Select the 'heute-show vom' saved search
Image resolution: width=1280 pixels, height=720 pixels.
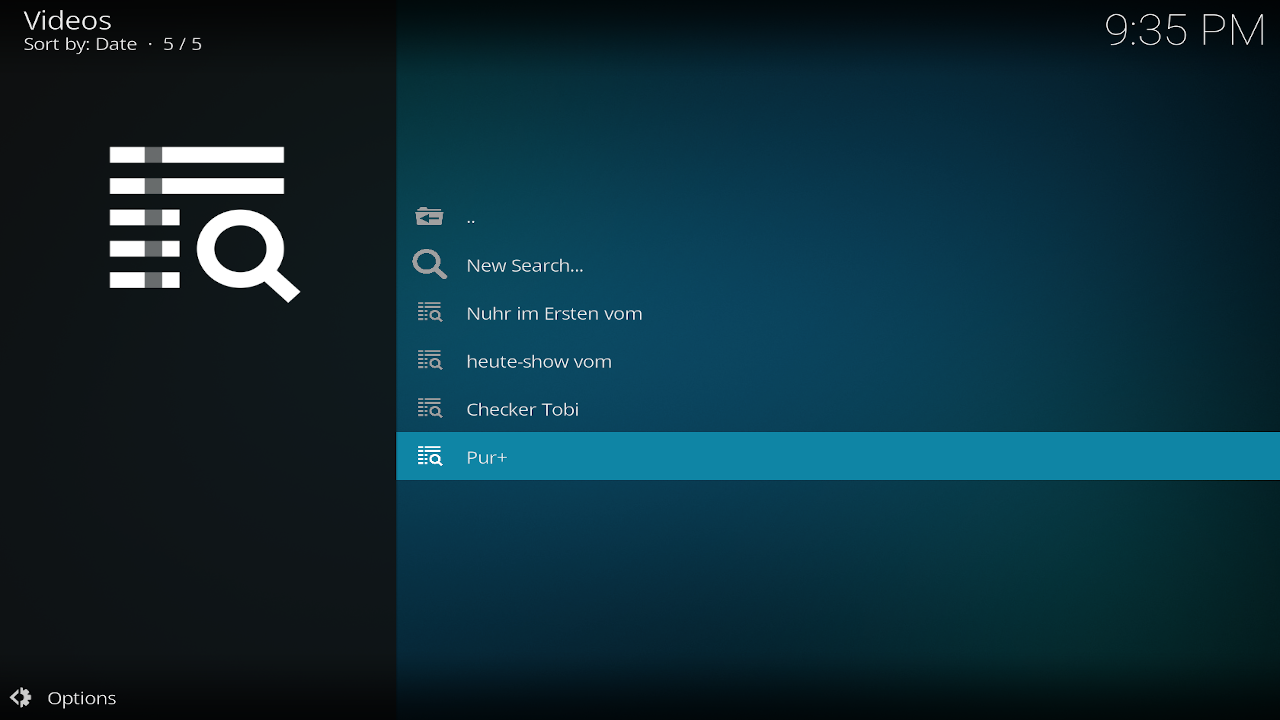[538, 362]
